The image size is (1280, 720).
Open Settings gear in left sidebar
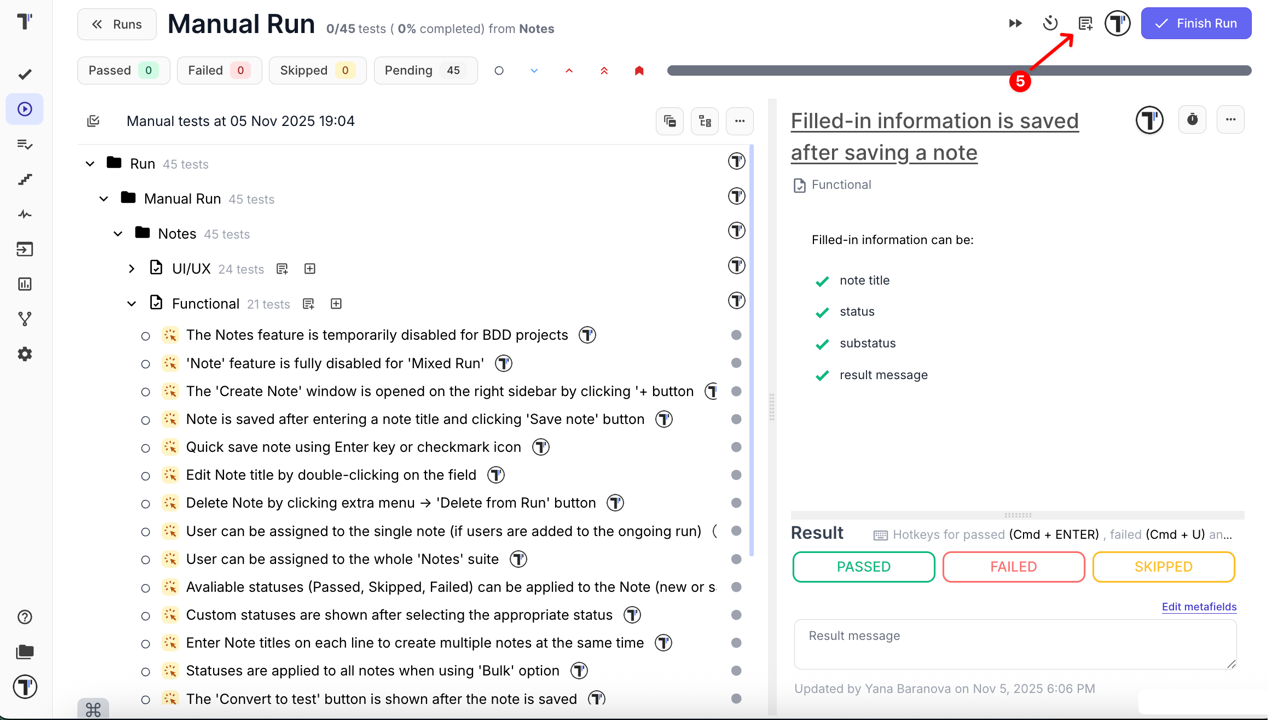(25, 354)
